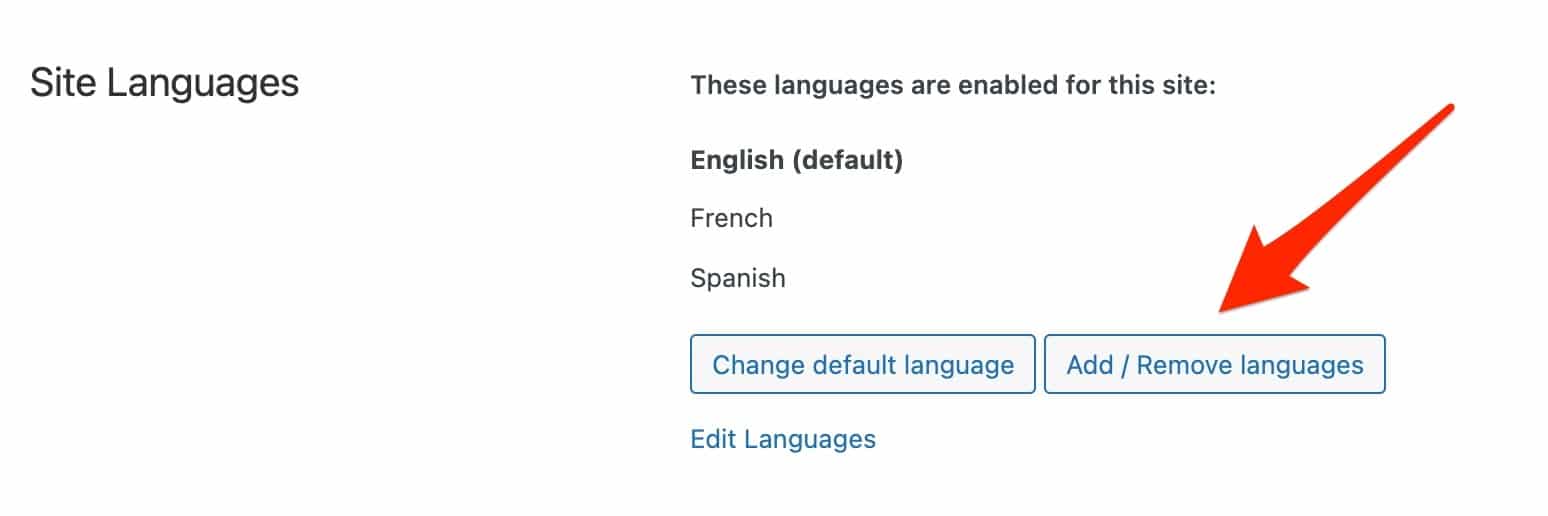The width and height of the screenshot is (1548, 516).
Task: Select the French language entry
Action: click(x=731, y=218)
